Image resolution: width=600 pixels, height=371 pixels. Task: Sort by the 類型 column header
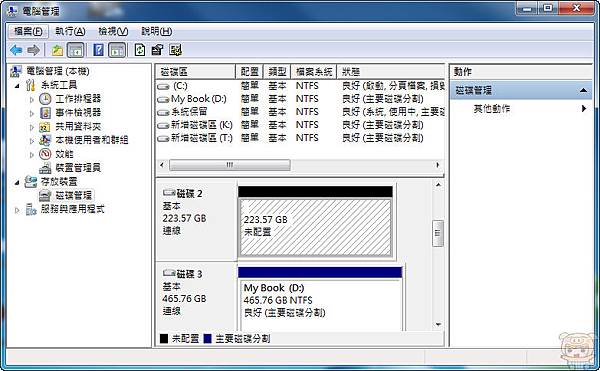click(277, 72)
